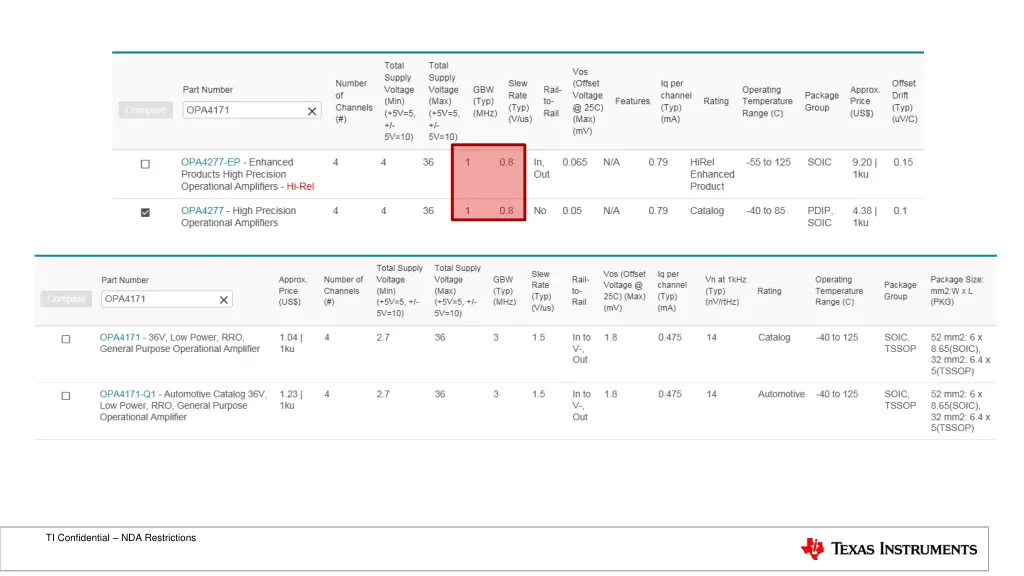Check the OPA4171-Q1 Automotive row checkbox
The width and height of the screenshot is (1024, 576).
65,396
